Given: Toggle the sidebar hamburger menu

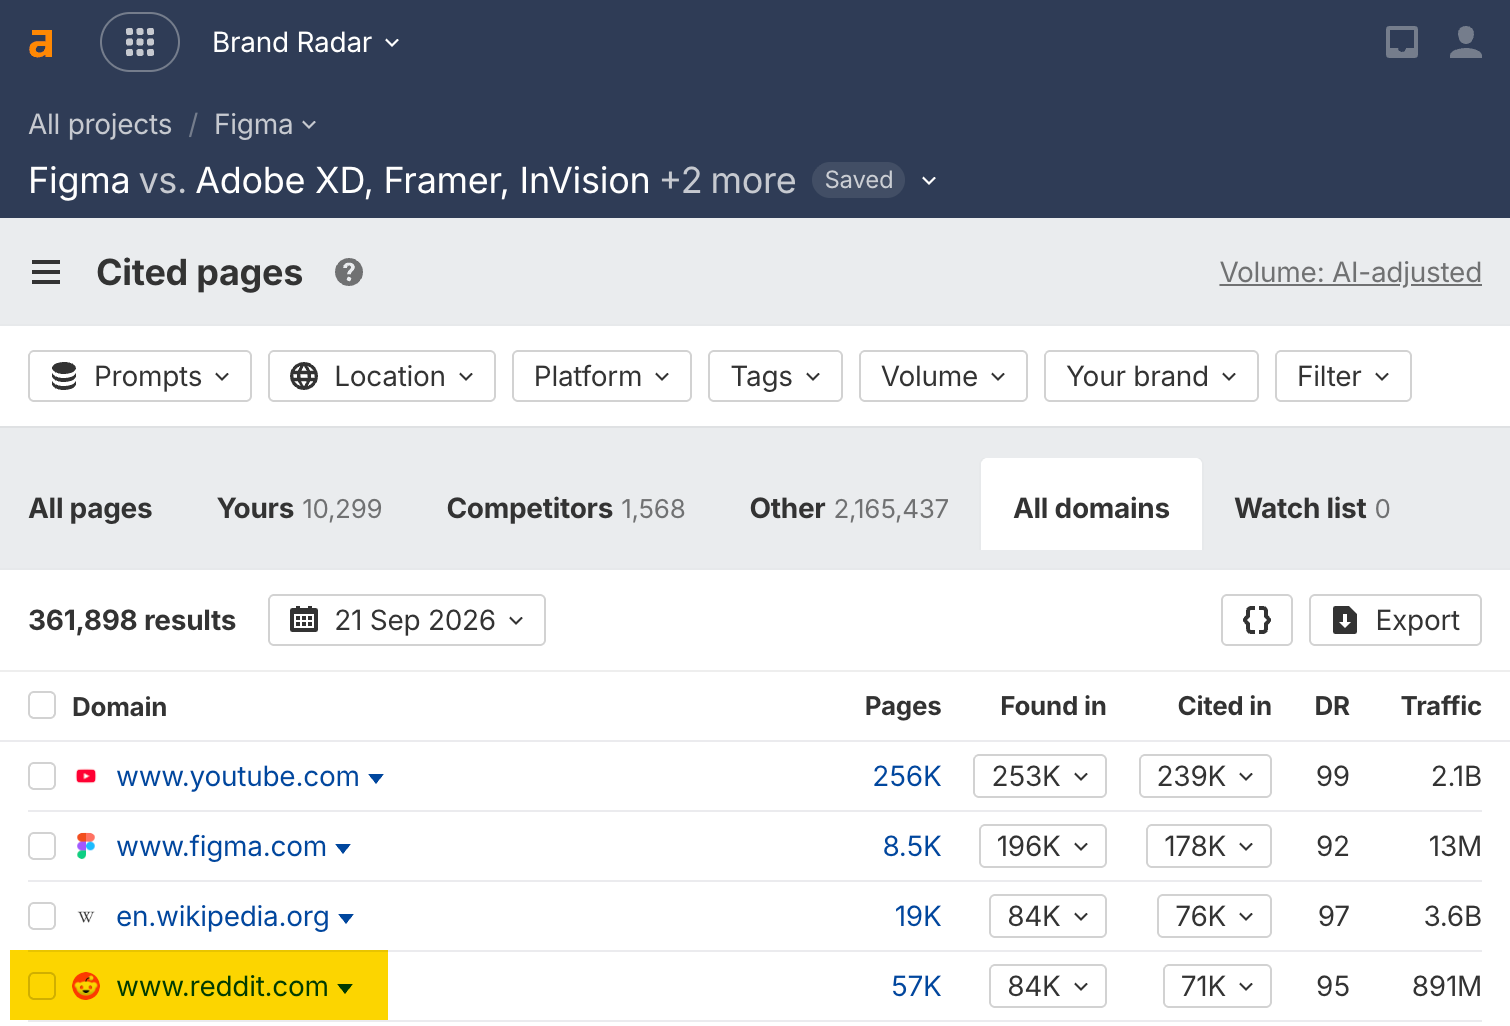Looking at the screenshot, I should click(46, 272).
